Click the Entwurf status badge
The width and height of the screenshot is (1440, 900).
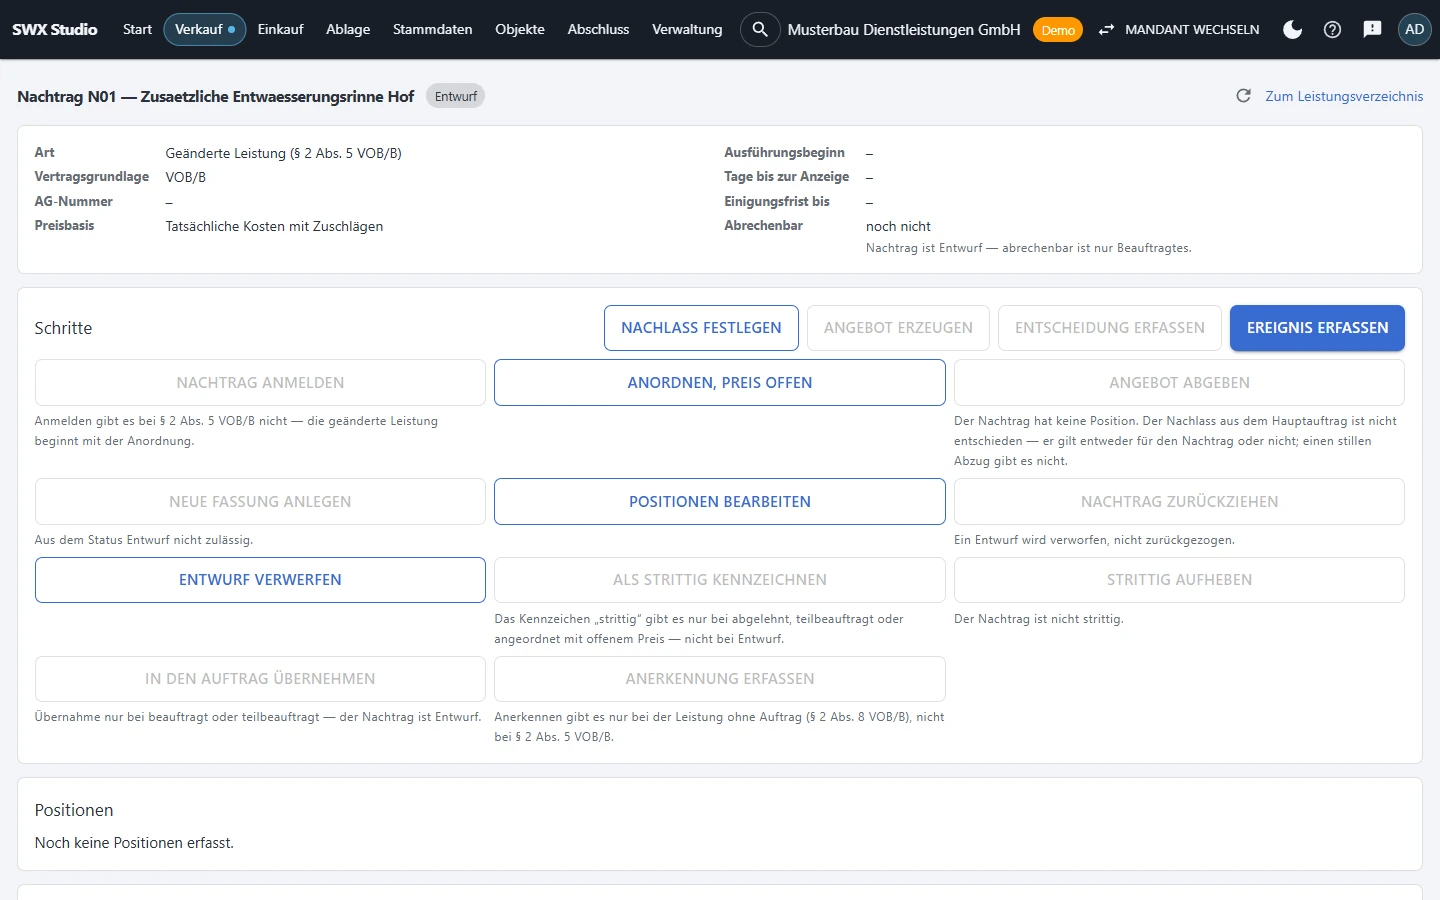coord(456,96)
